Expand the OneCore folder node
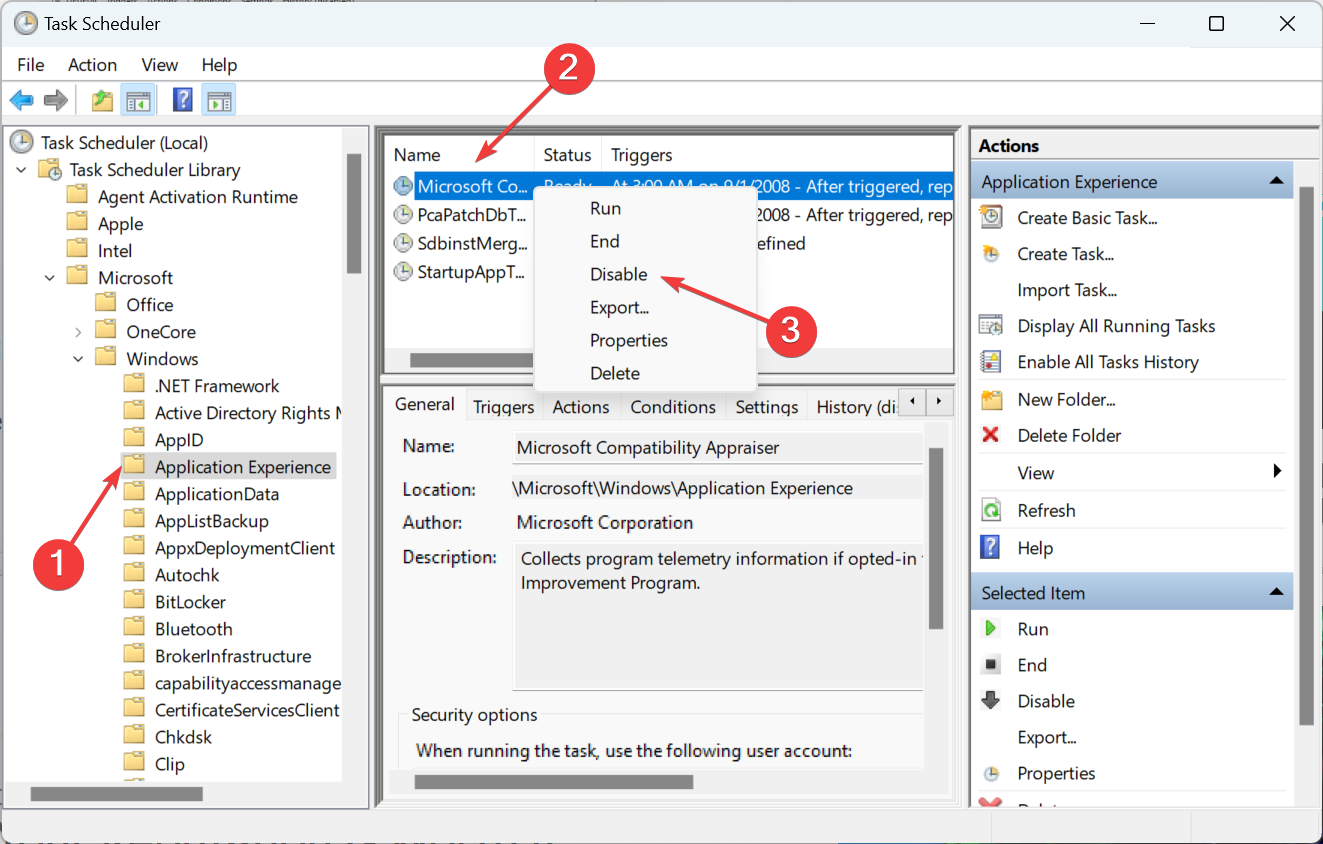The image size is (1323, 844). point(79,332)
